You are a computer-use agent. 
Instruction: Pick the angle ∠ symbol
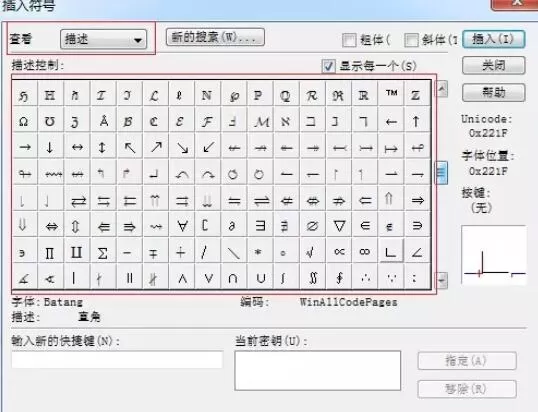[x=417, y=252]
